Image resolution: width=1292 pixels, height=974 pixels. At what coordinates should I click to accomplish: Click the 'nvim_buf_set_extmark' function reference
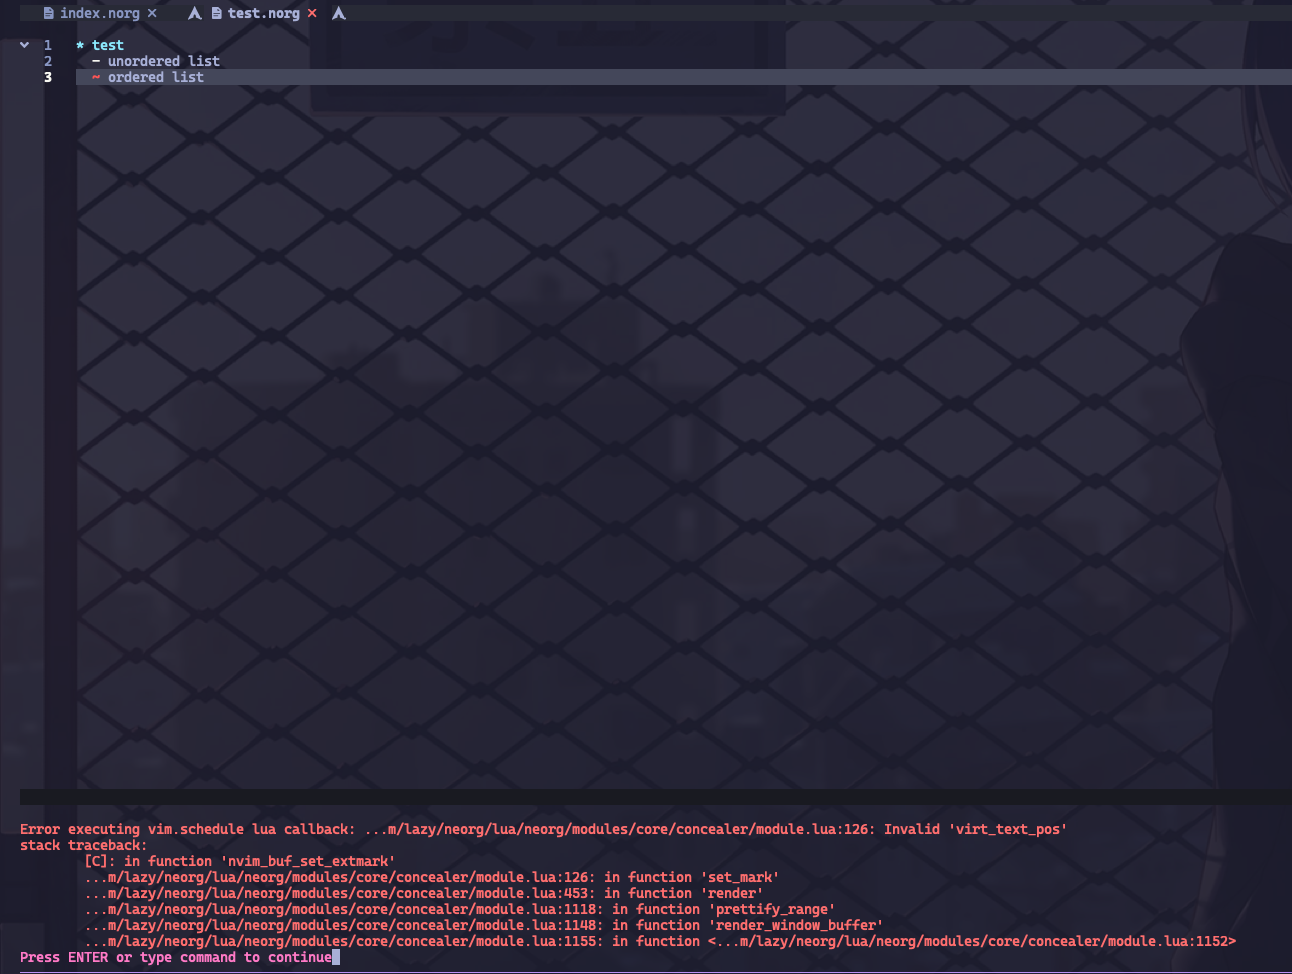pyautogui.click(x=308, y=861)
